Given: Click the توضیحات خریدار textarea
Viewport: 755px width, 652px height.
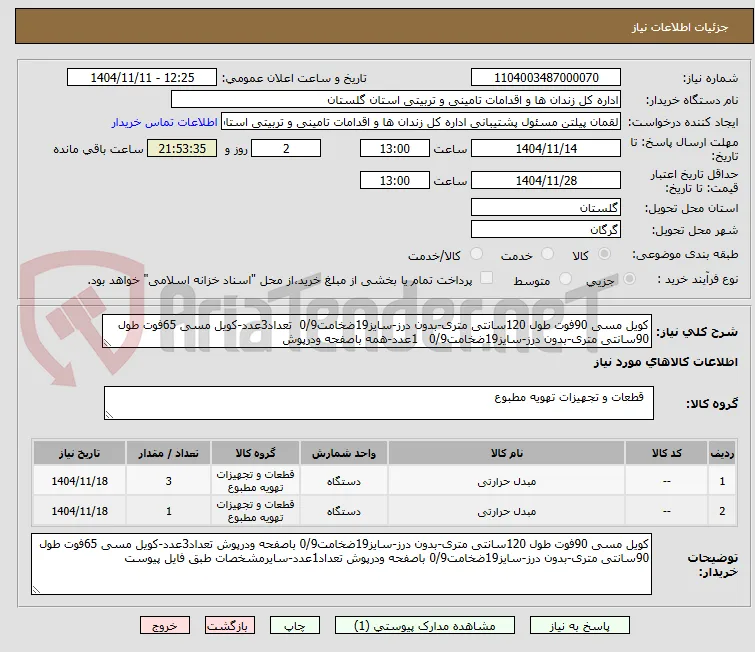Looking at the screenshot, I should pyautogui.click(x=341, y=564).
